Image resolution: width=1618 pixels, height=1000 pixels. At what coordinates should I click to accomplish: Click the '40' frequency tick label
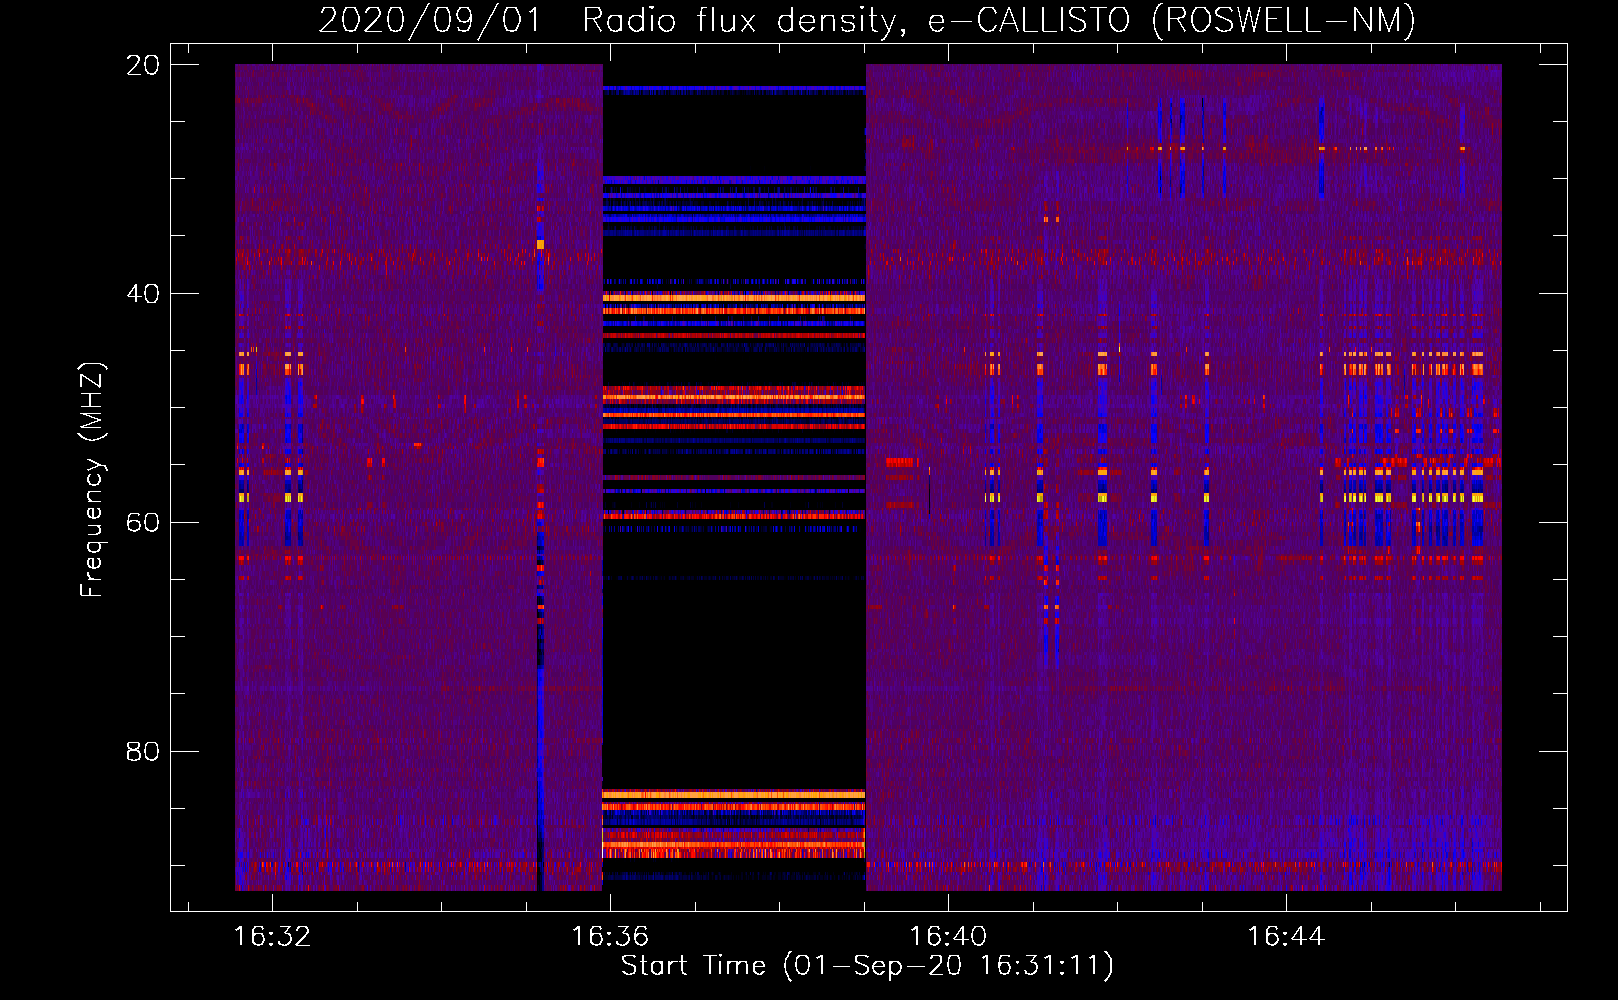point(143,294)
